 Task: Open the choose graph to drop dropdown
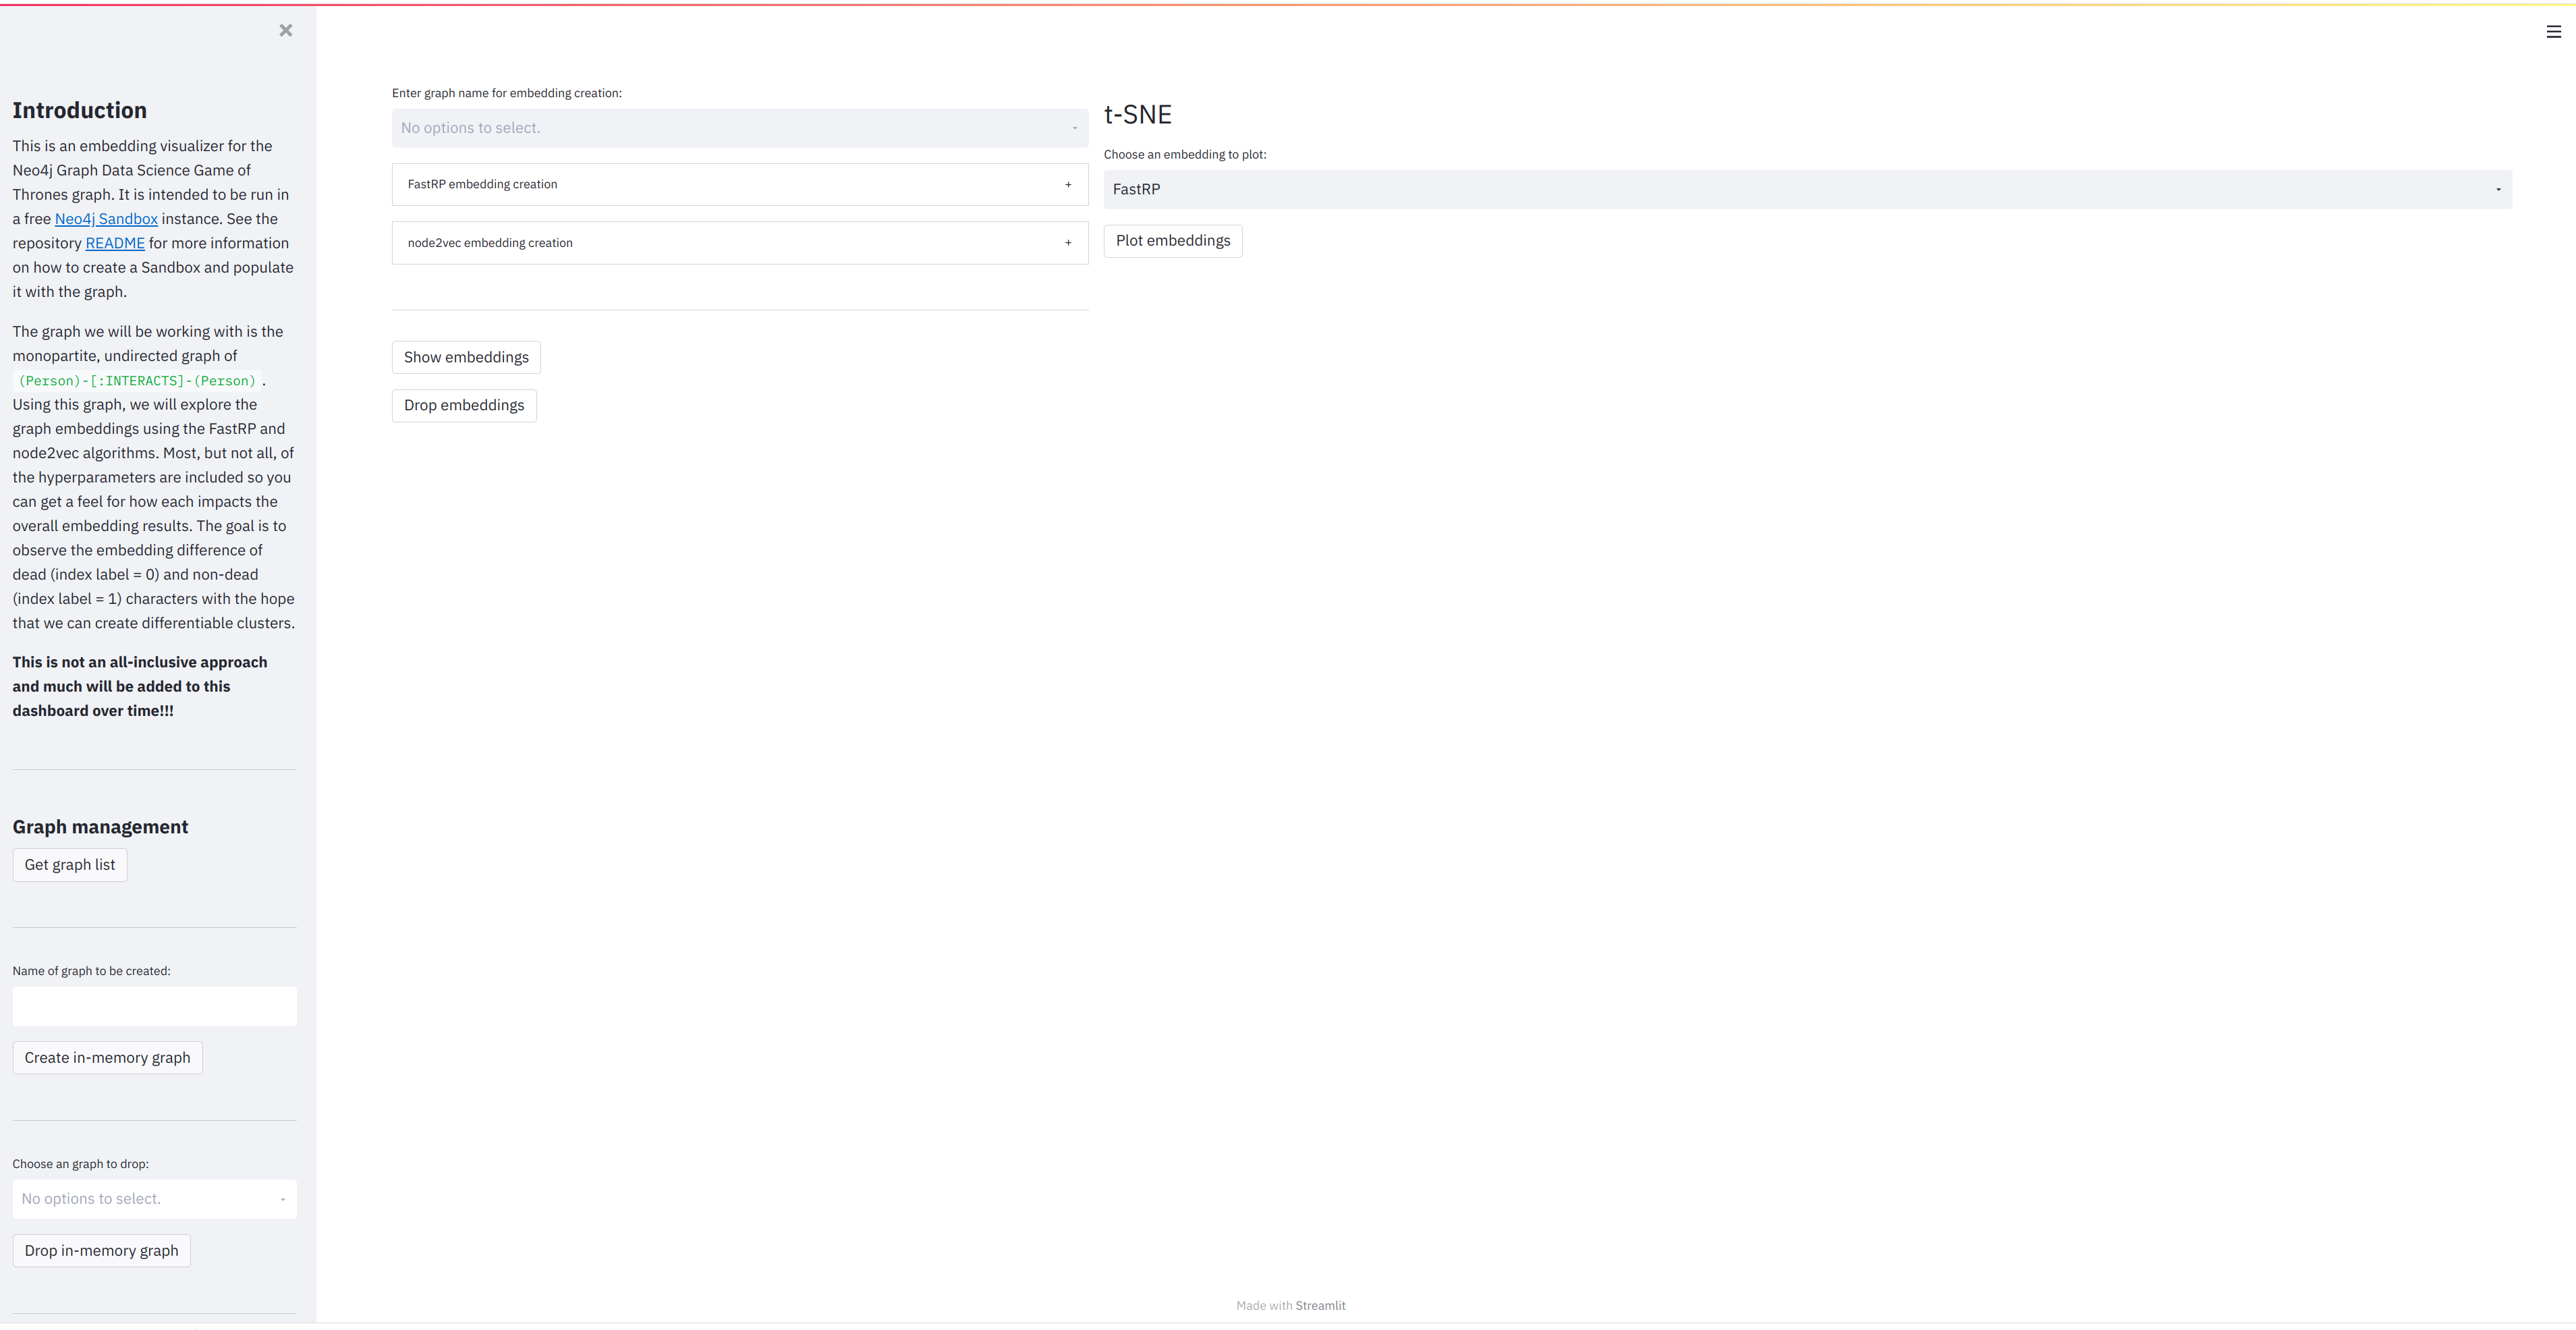[154, 1199]
